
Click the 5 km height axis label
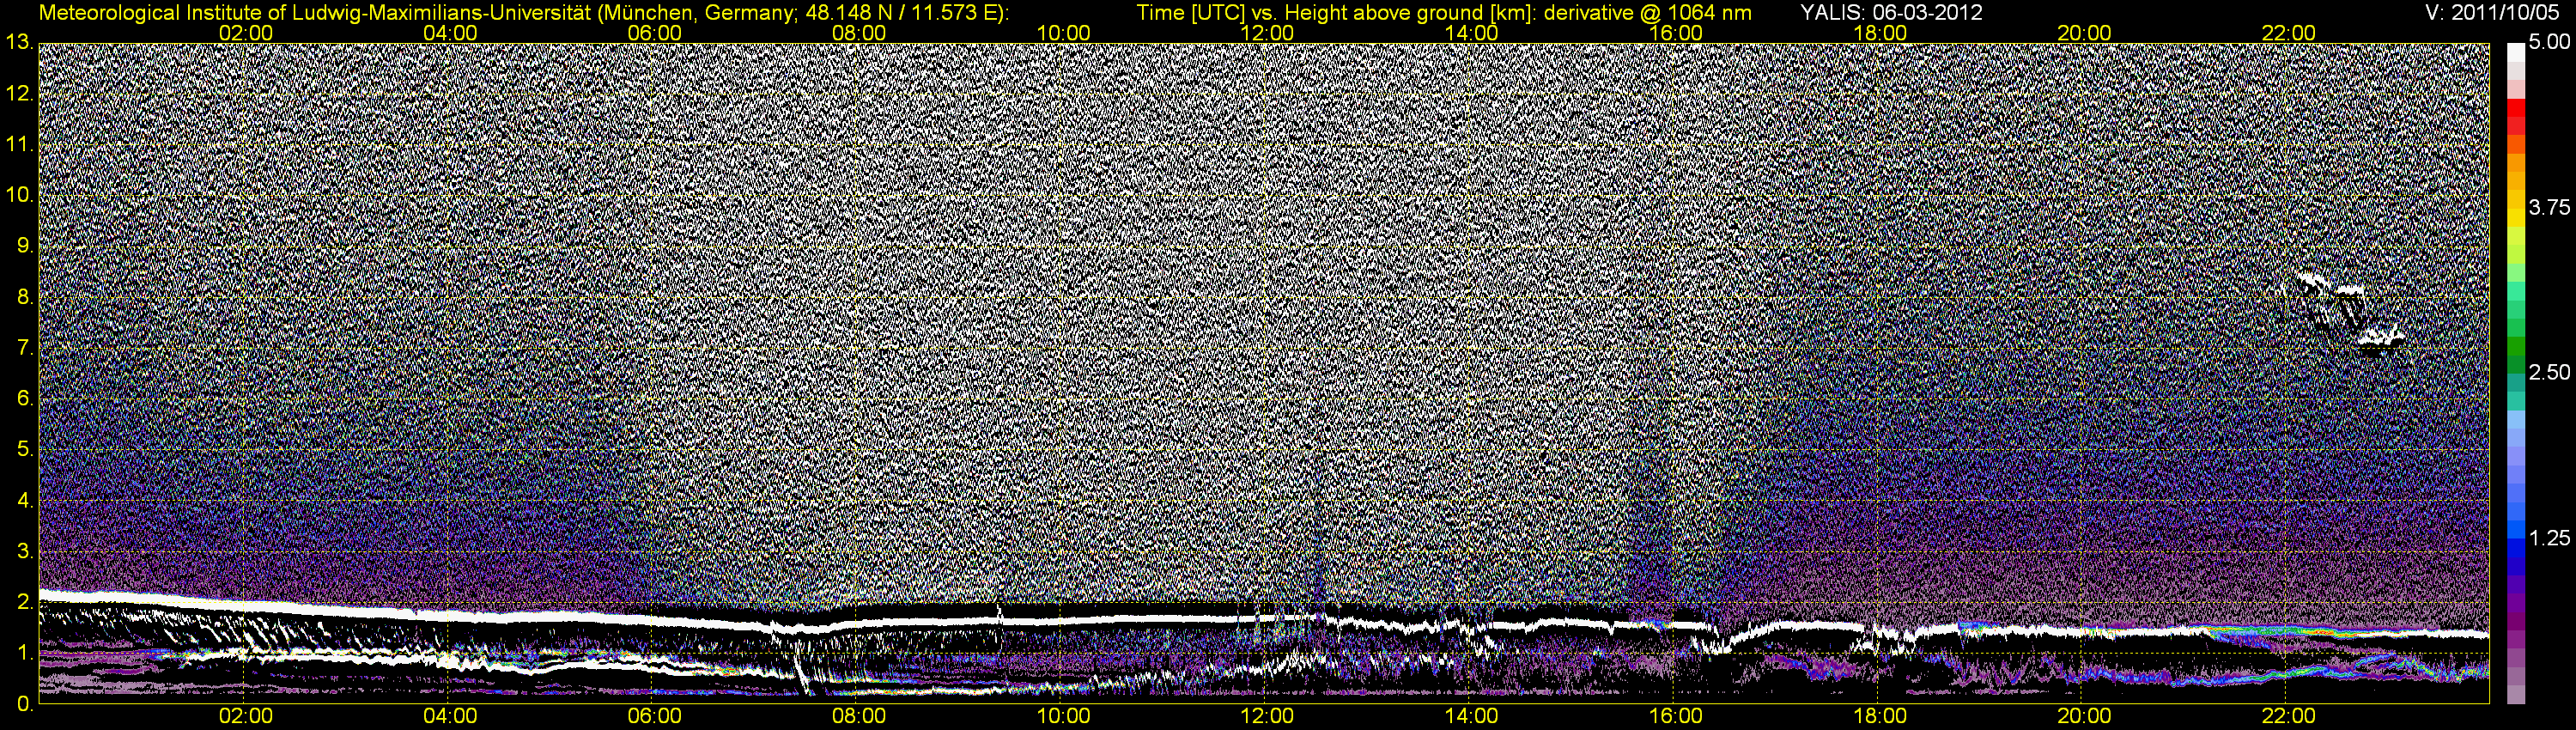(25, 450)
